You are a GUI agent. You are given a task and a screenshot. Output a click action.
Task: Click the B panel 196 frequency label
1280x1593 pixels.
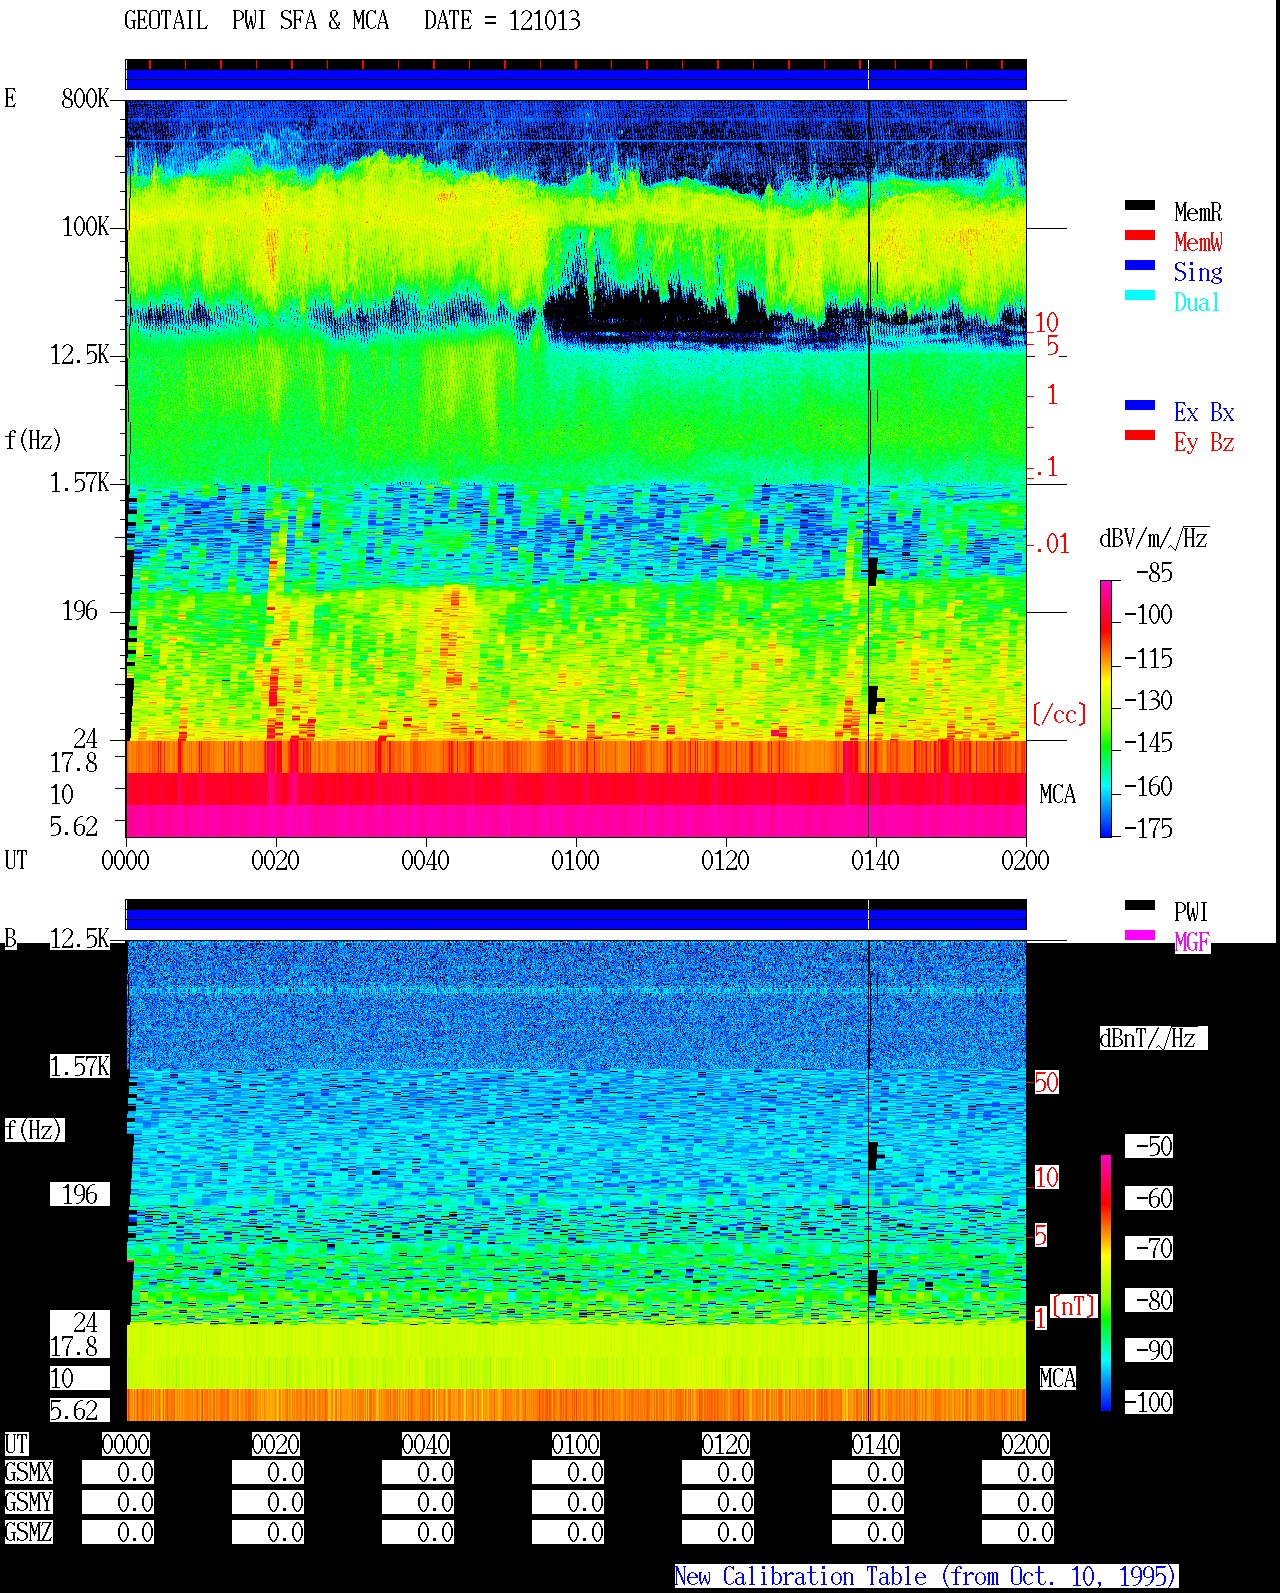click(80, 1194)
